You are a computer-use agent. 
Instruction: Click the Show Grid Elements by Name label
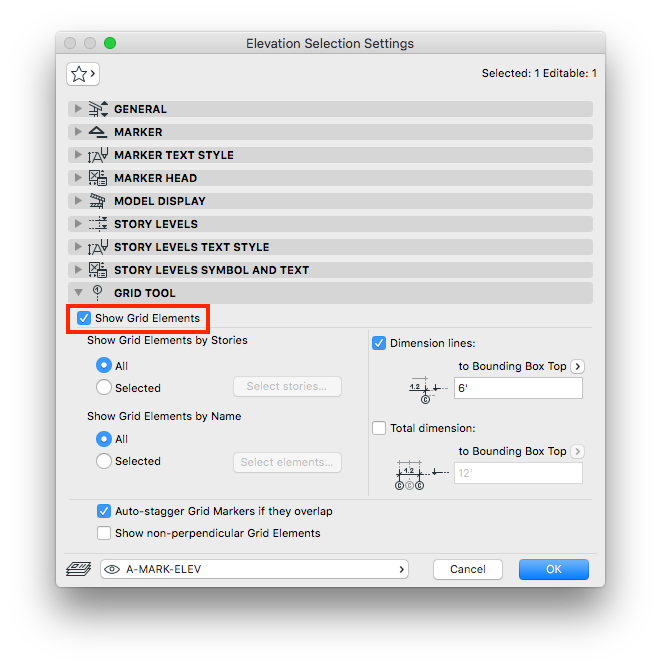tap(164, 416)
